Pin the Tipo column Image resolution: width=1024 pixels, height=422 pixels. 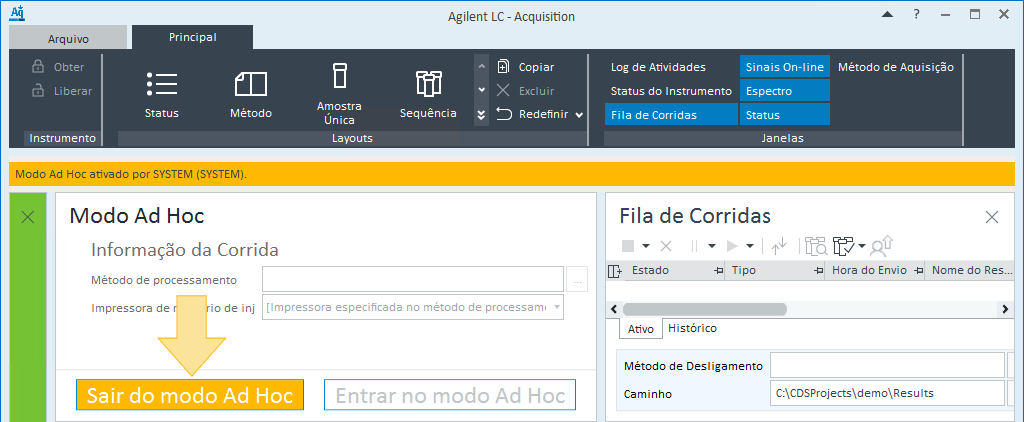pos(818,270)
